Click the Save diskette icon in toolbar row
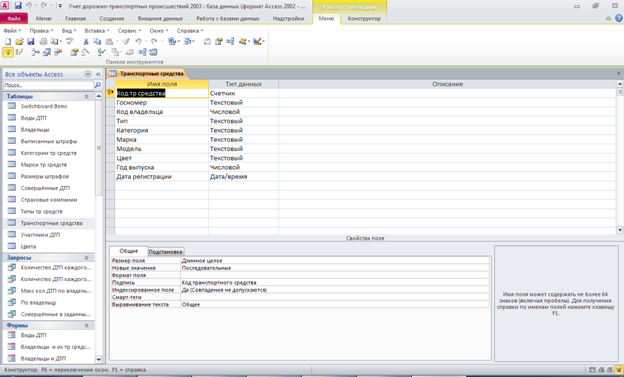The height and width of the screenshot is (377, 624). pos(31,41)
